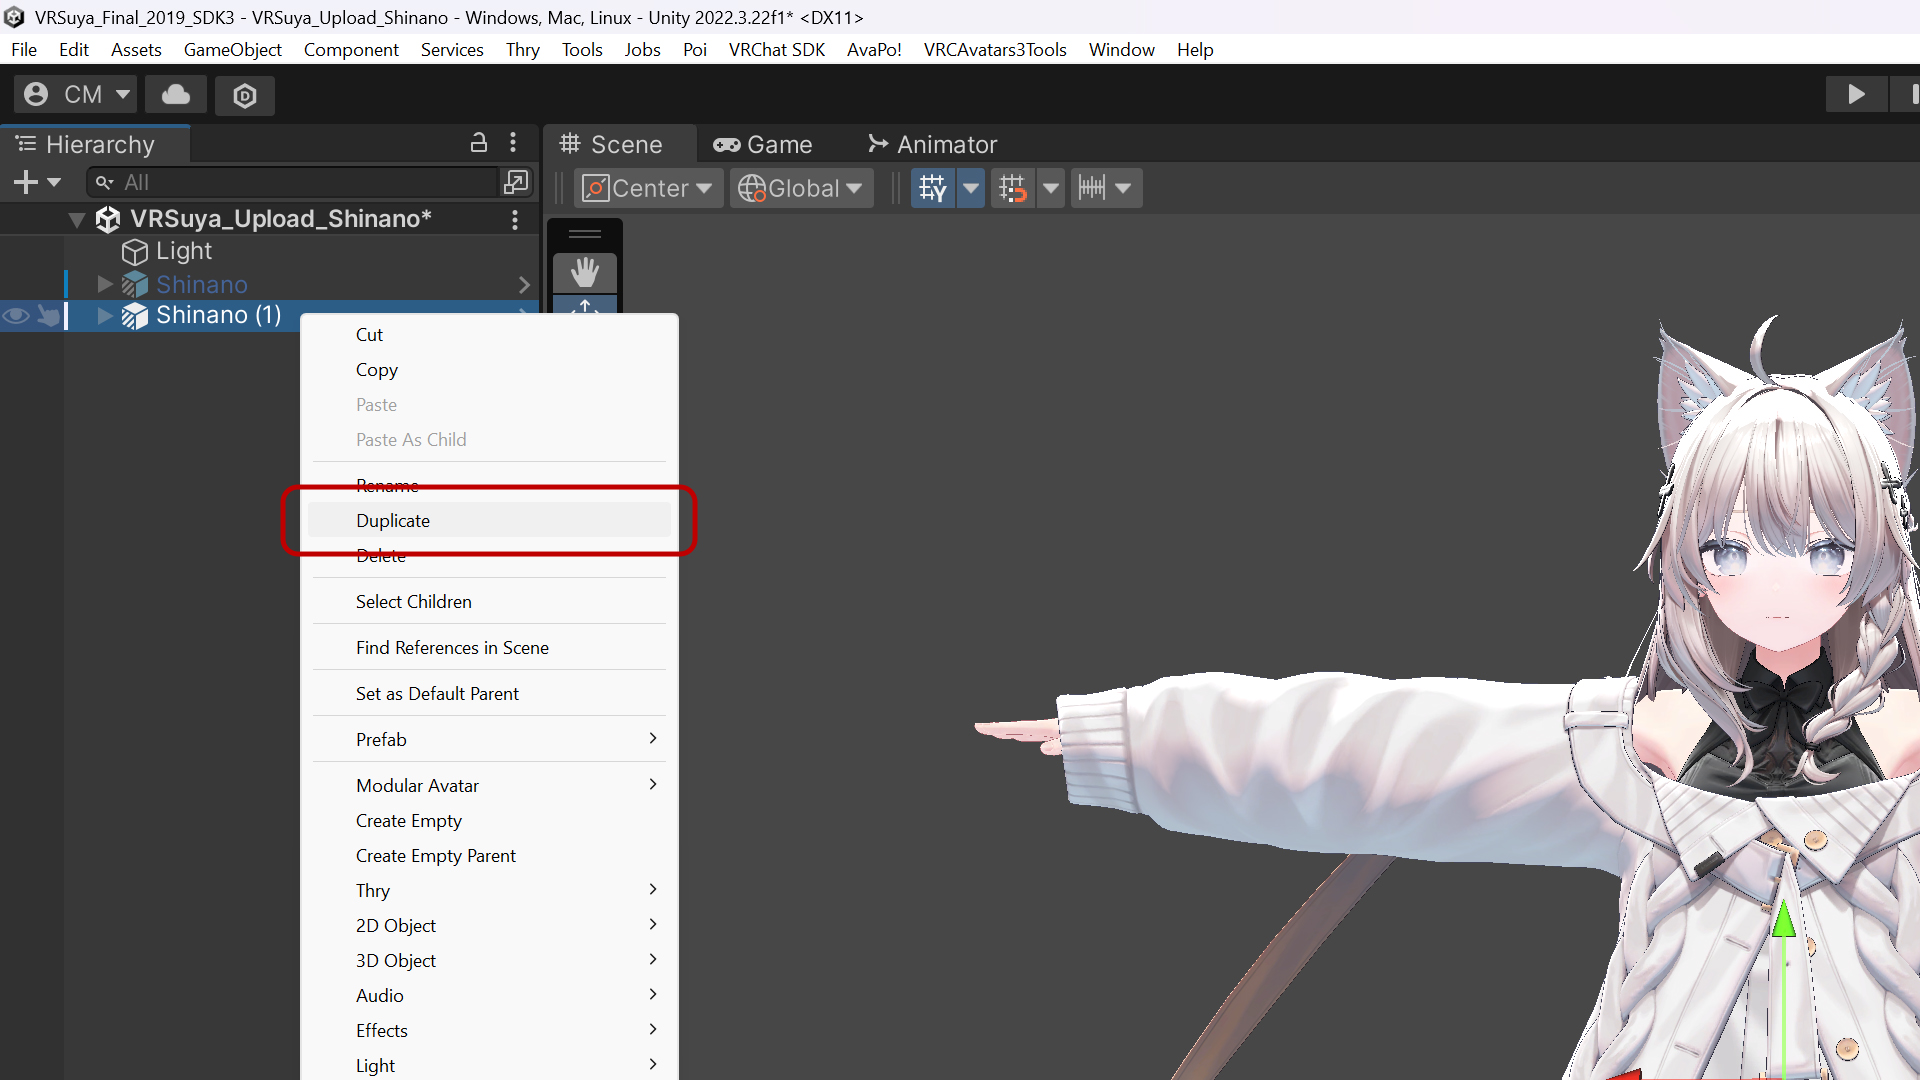Screen dimensions: 1920x1080
Task: Toggle the scene grid visibility
Action: [x=932, y=188]
